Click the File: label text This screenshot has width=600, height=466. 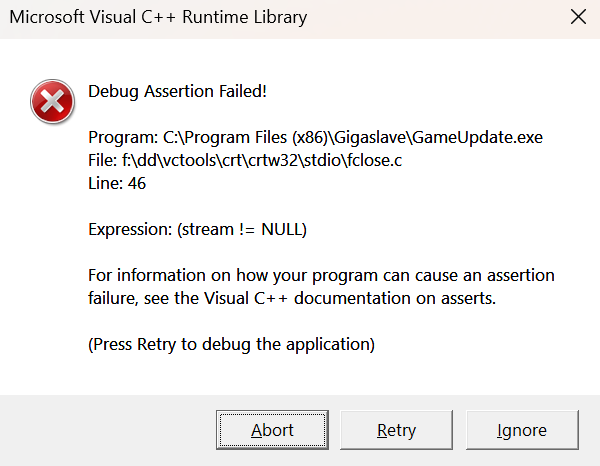[102, 160]
